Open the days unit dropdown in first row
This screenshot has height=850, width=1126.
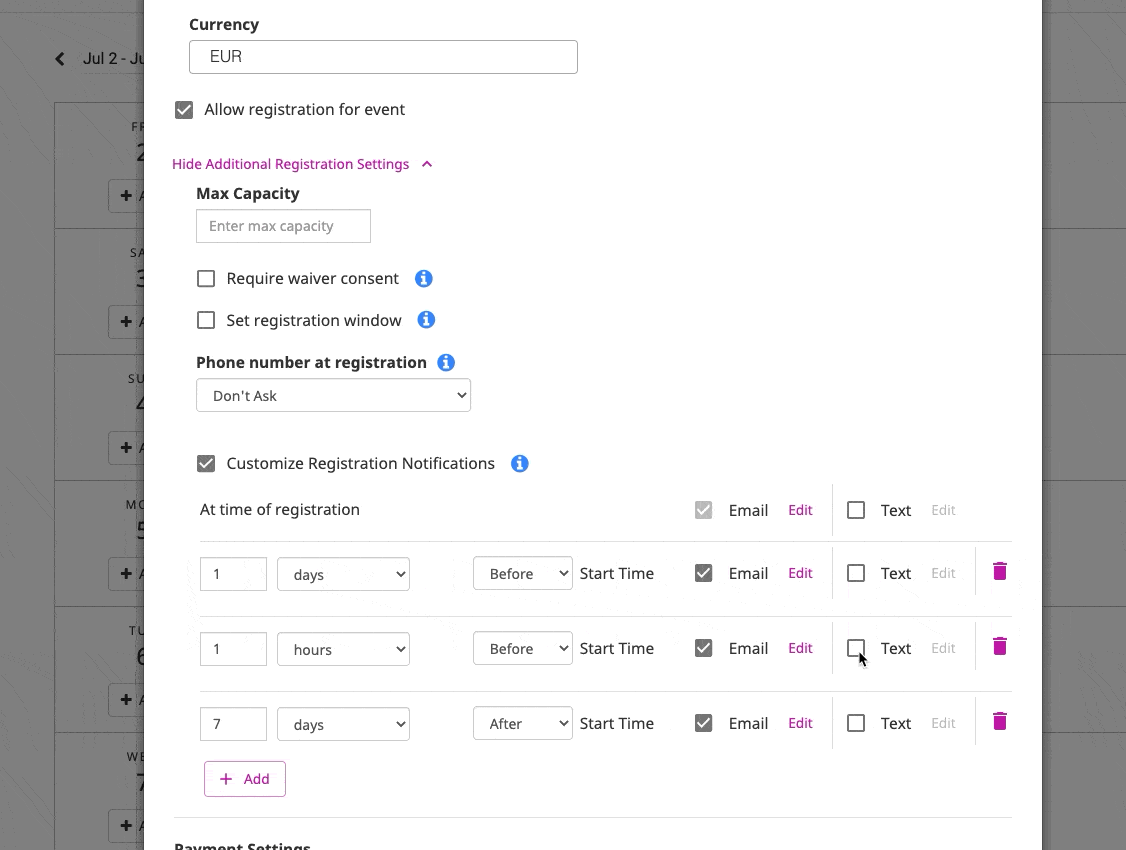343,574
